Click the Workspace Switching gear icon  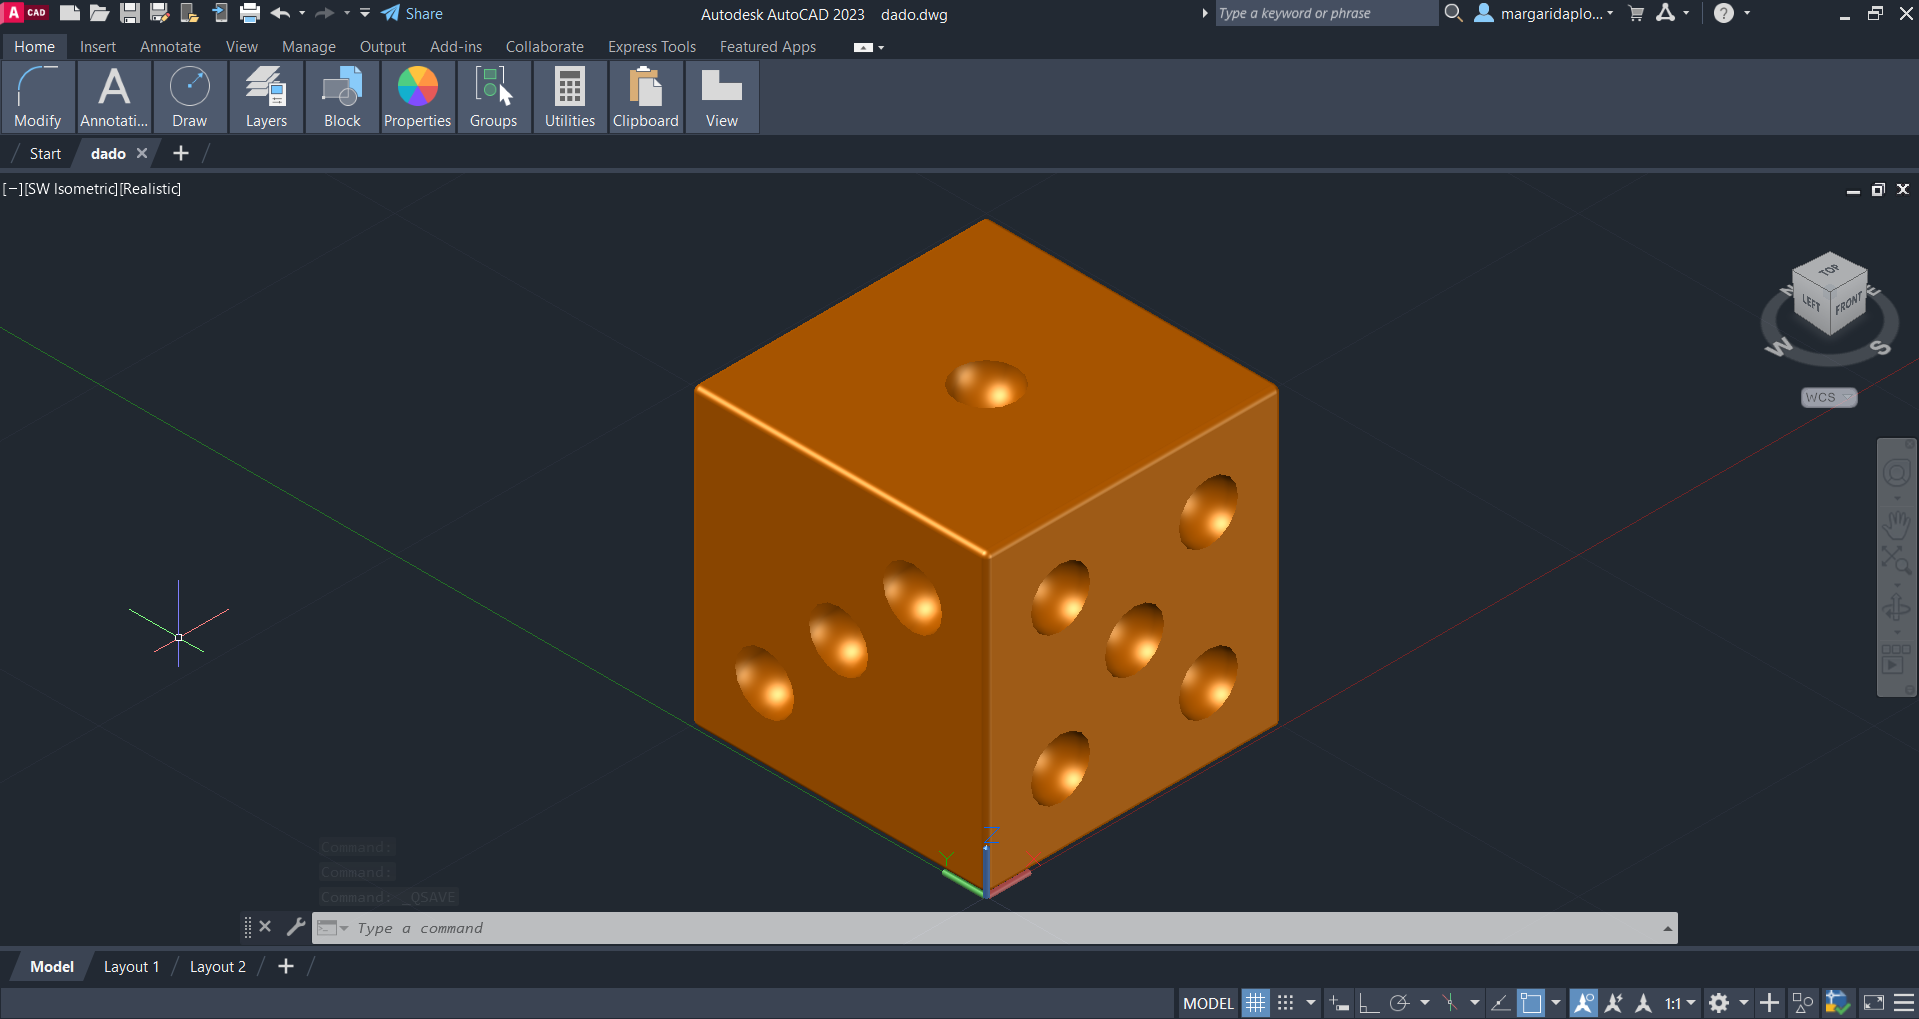1719,1003
